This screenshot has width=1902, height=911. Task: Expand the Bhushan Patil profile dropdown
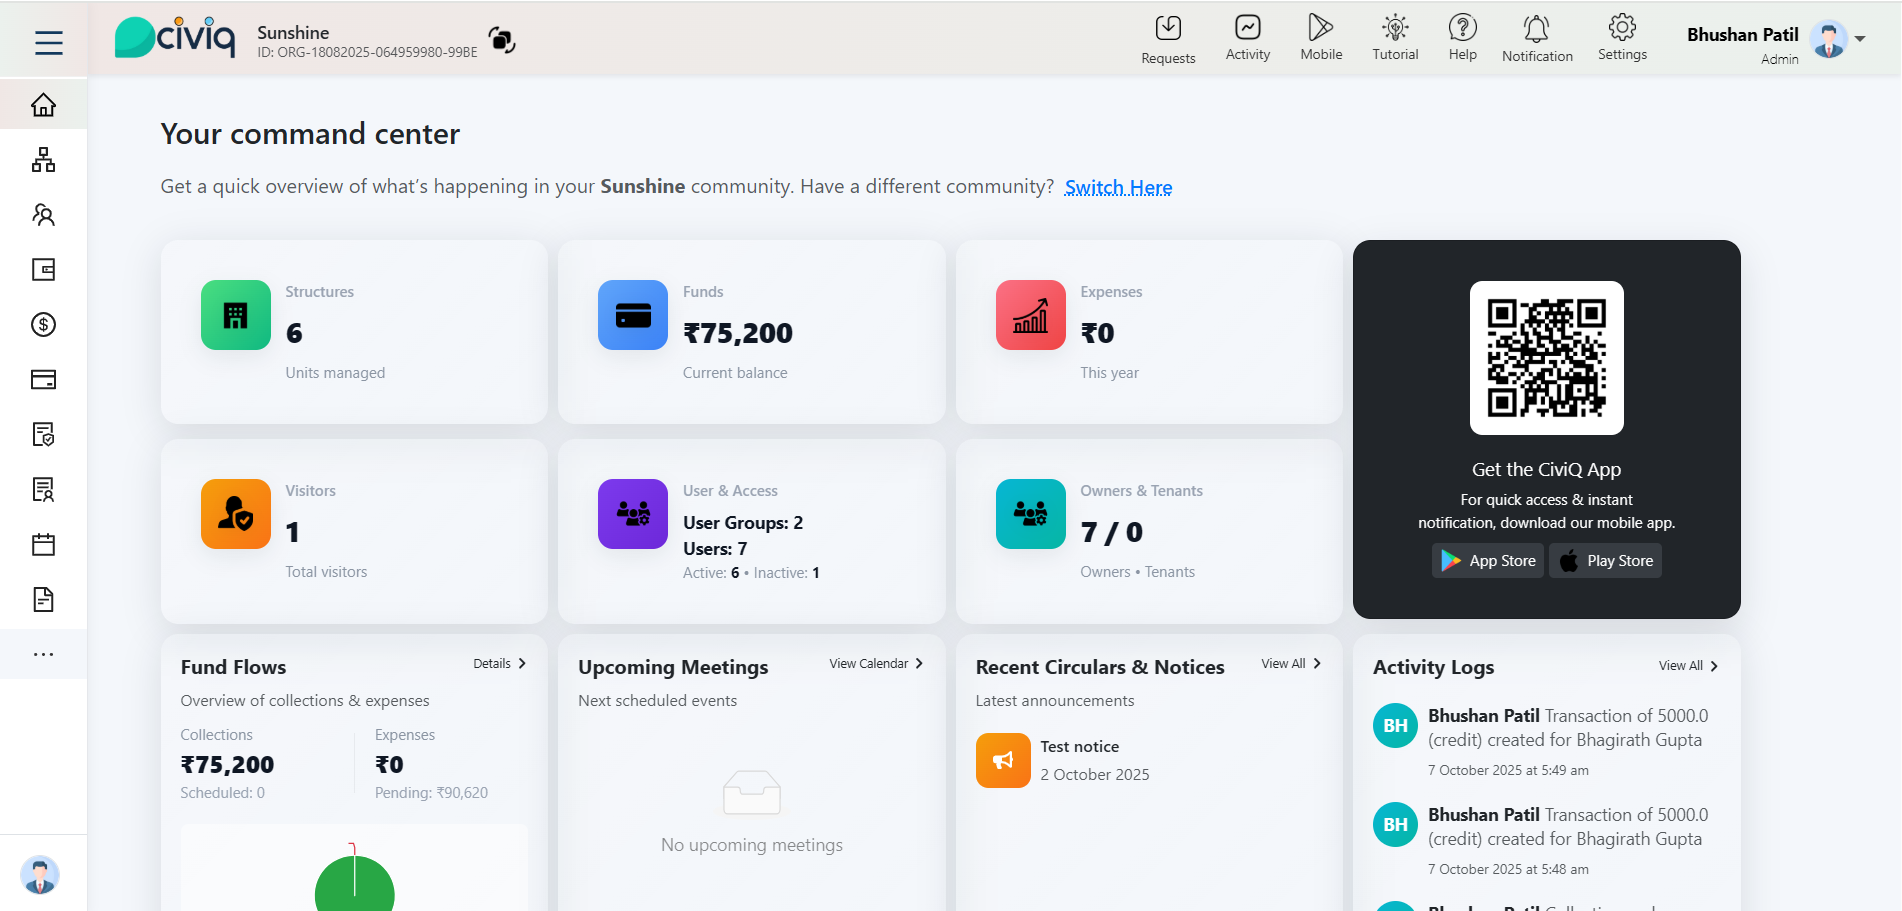click(1860, 39)
